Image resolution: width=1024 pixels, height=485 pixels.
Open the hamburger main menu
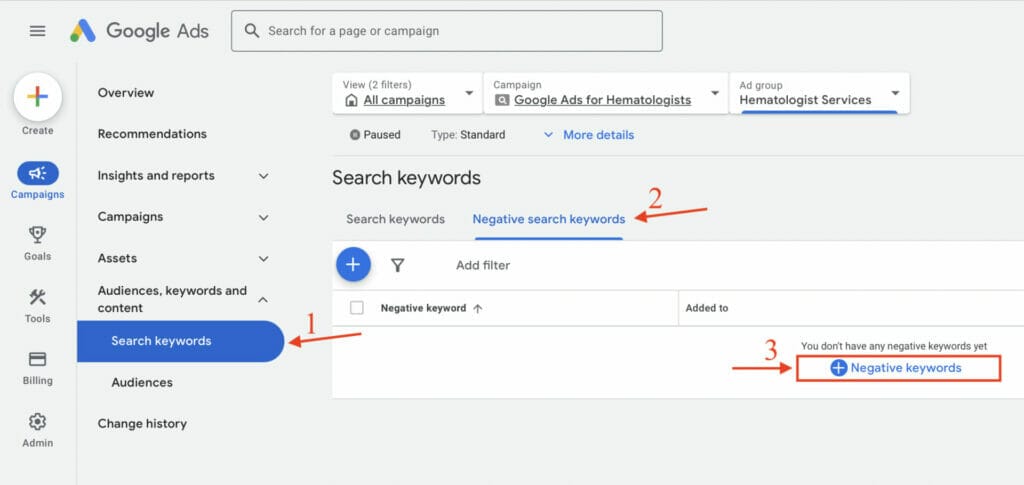[x=37, y=31]
